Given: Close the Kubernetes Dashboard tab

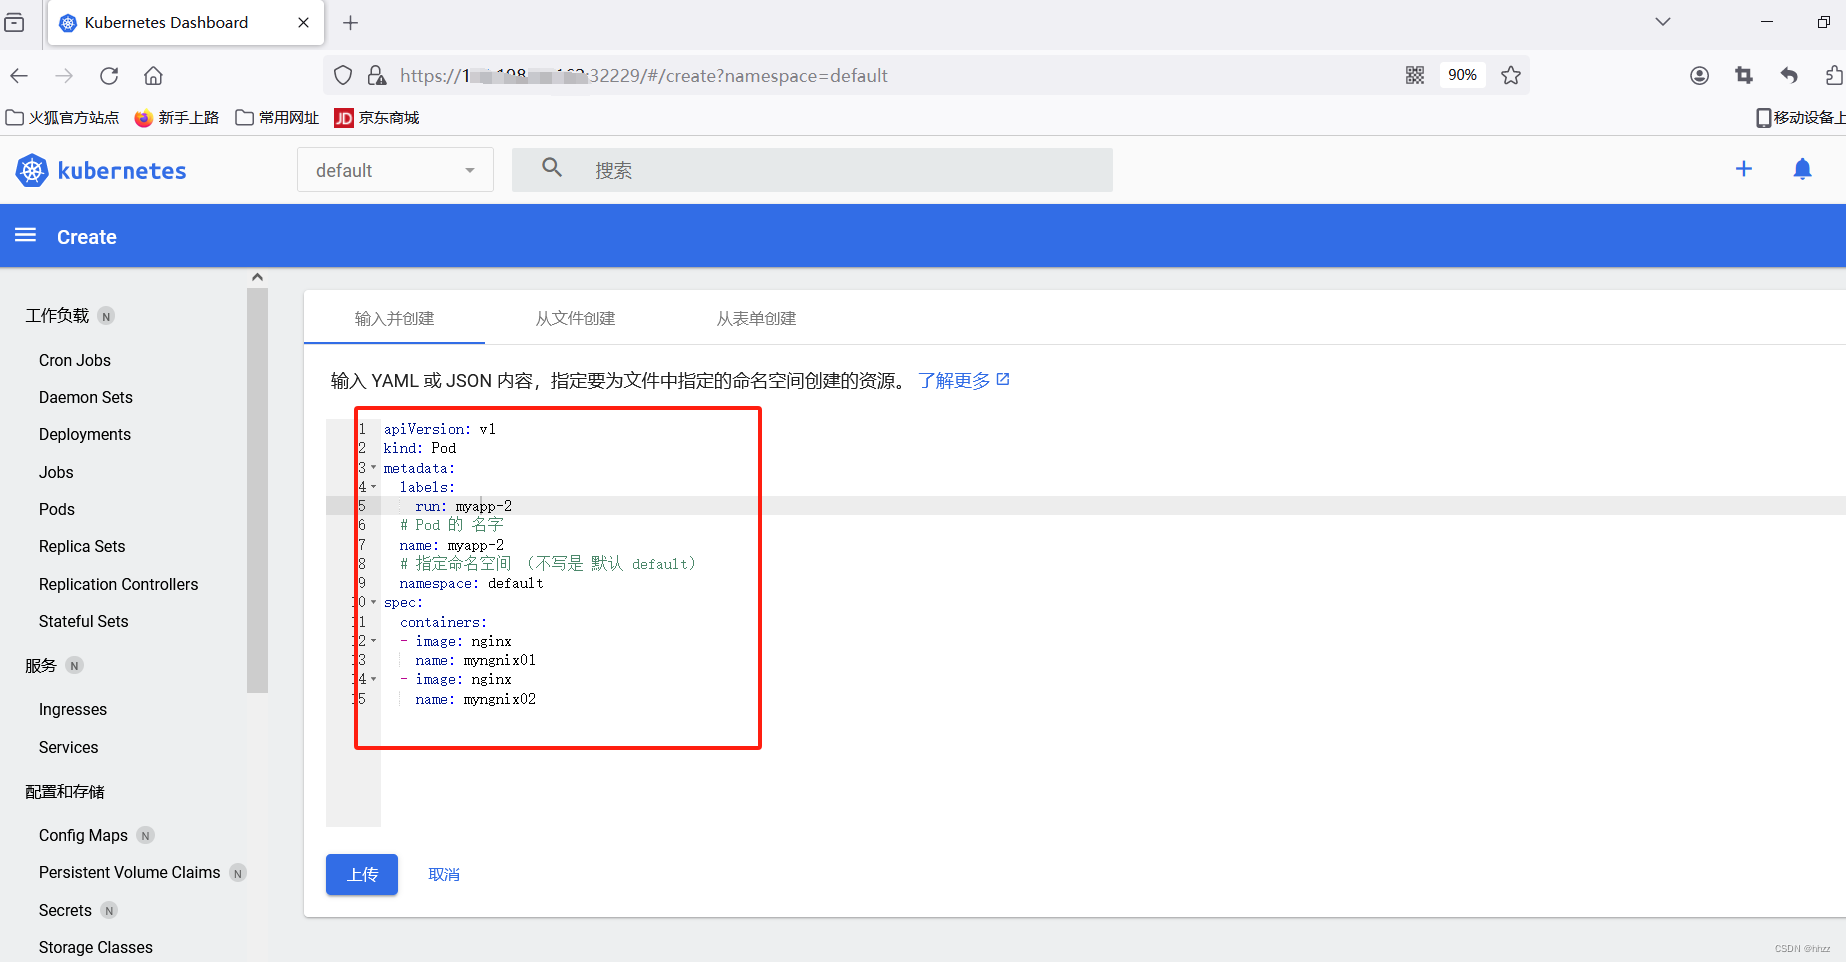Looking at the screenshot, I should (303, 23).
